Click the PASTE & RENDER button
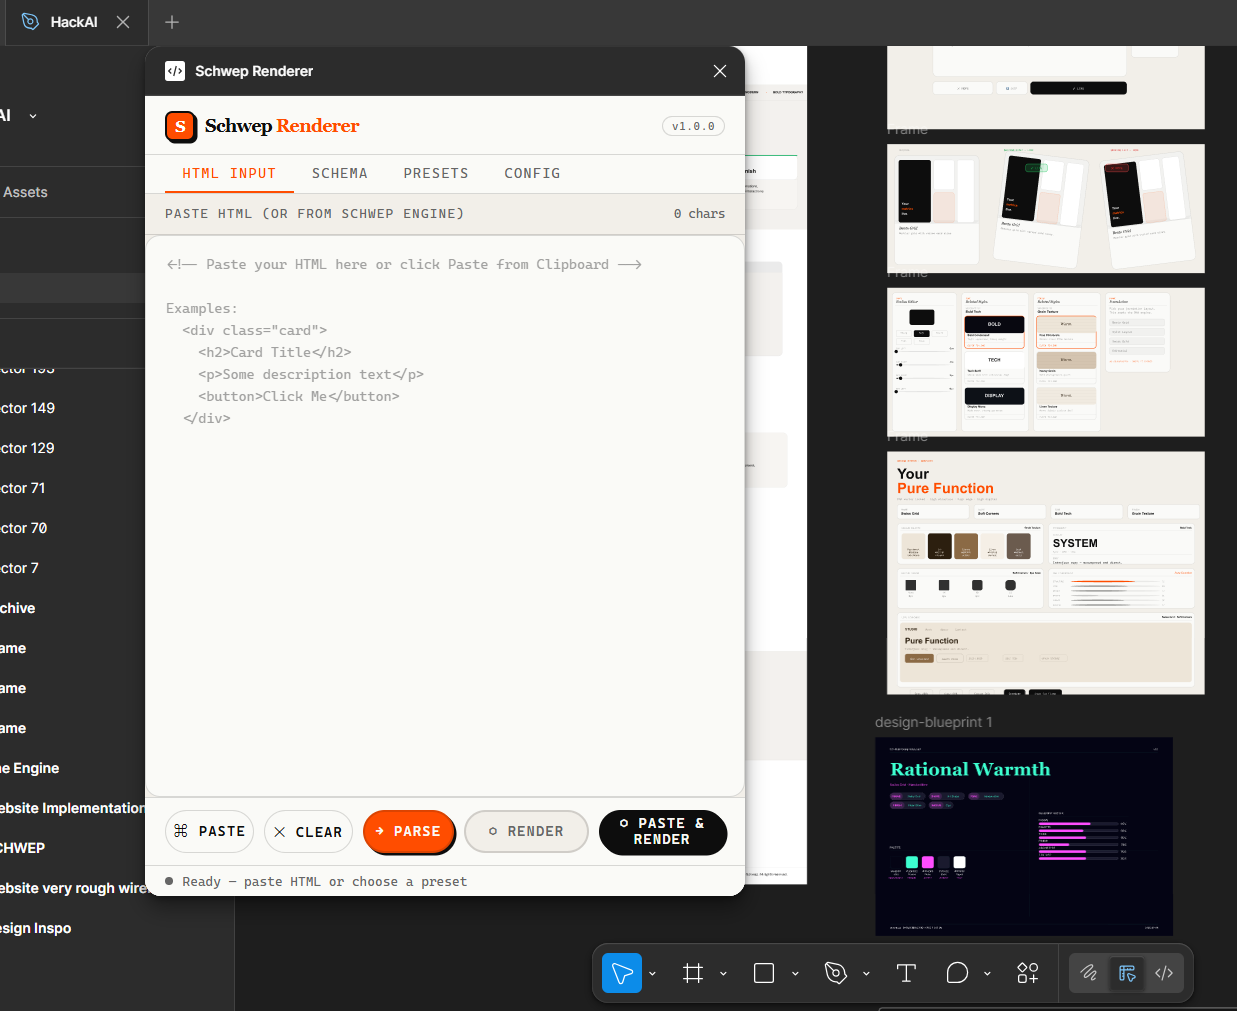 (x=662, y=832)
